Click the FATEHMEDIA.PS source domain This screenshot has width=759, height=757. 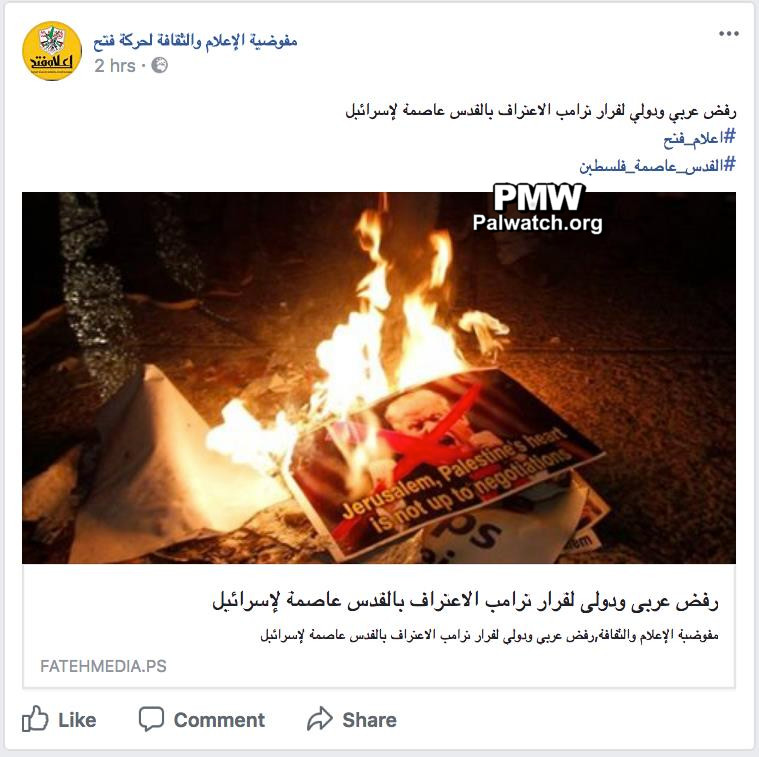coord(103,666)
